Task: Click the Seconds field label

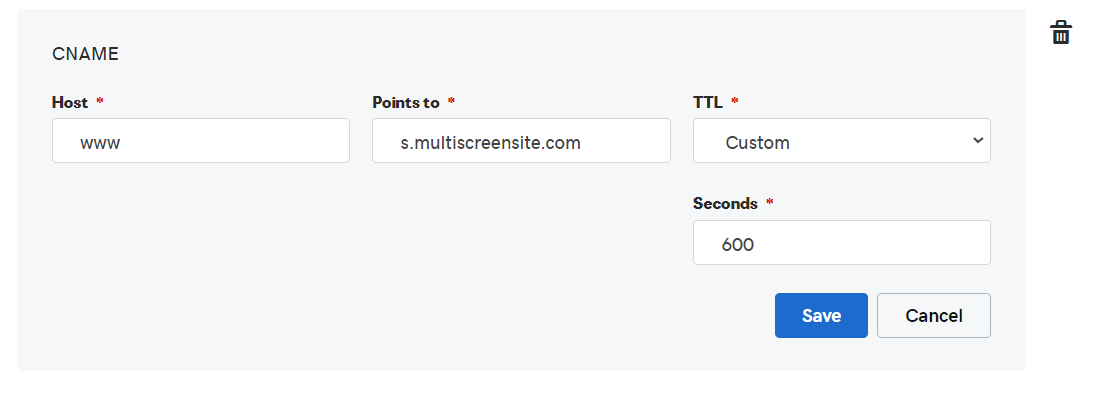Action: (725, 203)
